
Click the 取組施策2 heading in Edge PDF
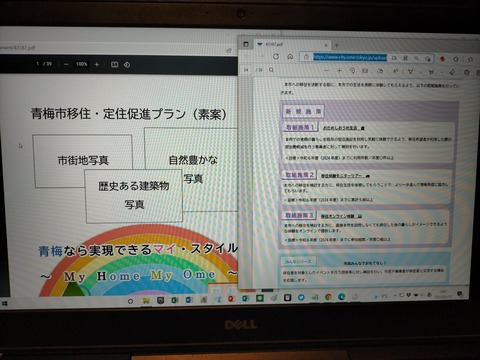(x=299, y=175)
